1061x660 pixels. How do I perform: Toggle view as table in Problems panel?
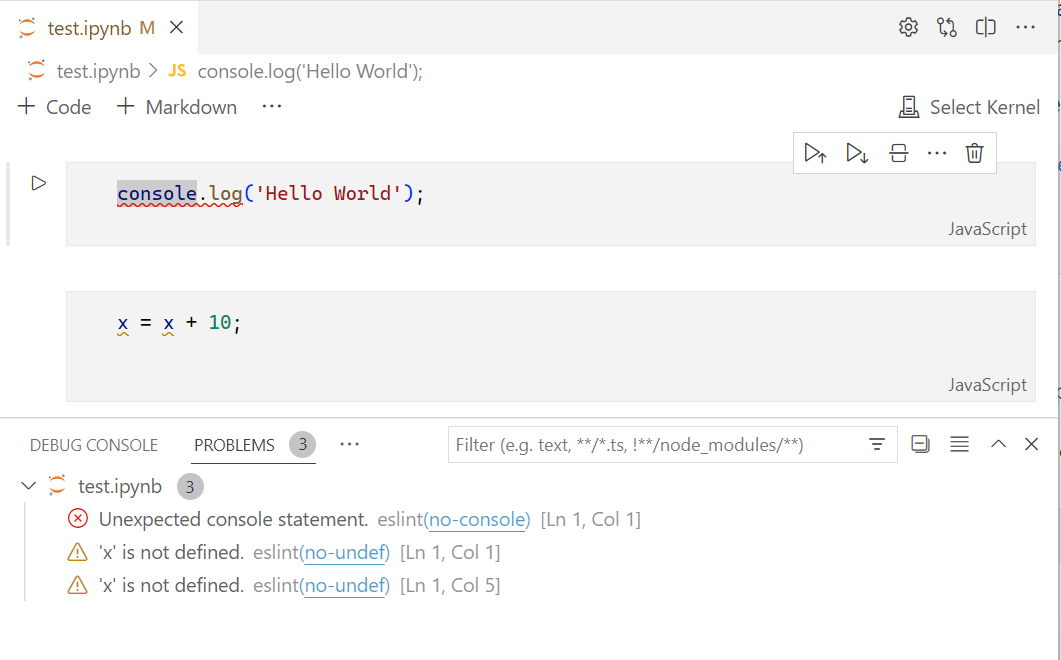click(x=959, y=444)
